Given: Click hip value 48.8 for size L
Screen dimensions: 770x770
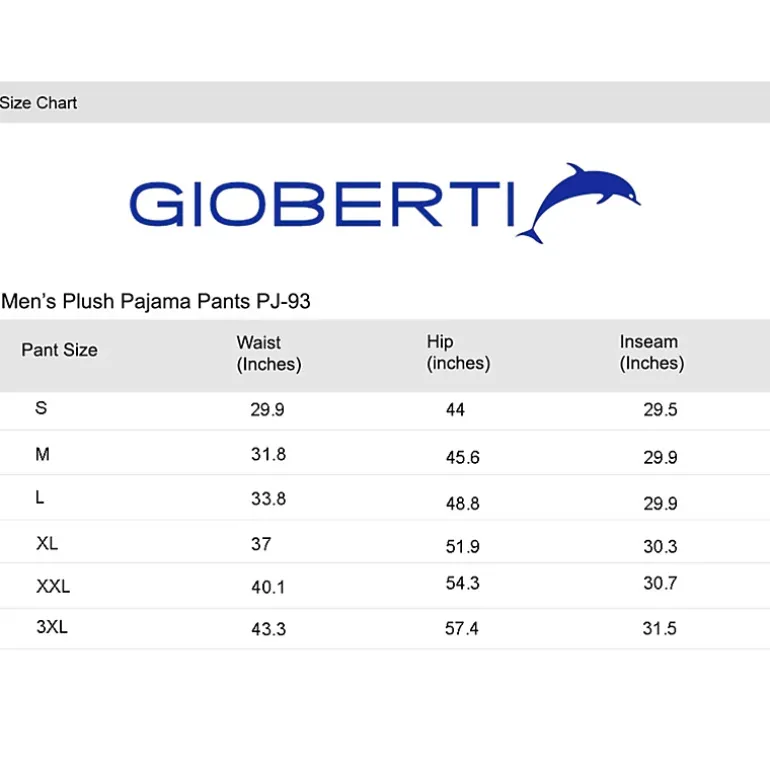Looking at the screenshot, I should click(463, 503).
